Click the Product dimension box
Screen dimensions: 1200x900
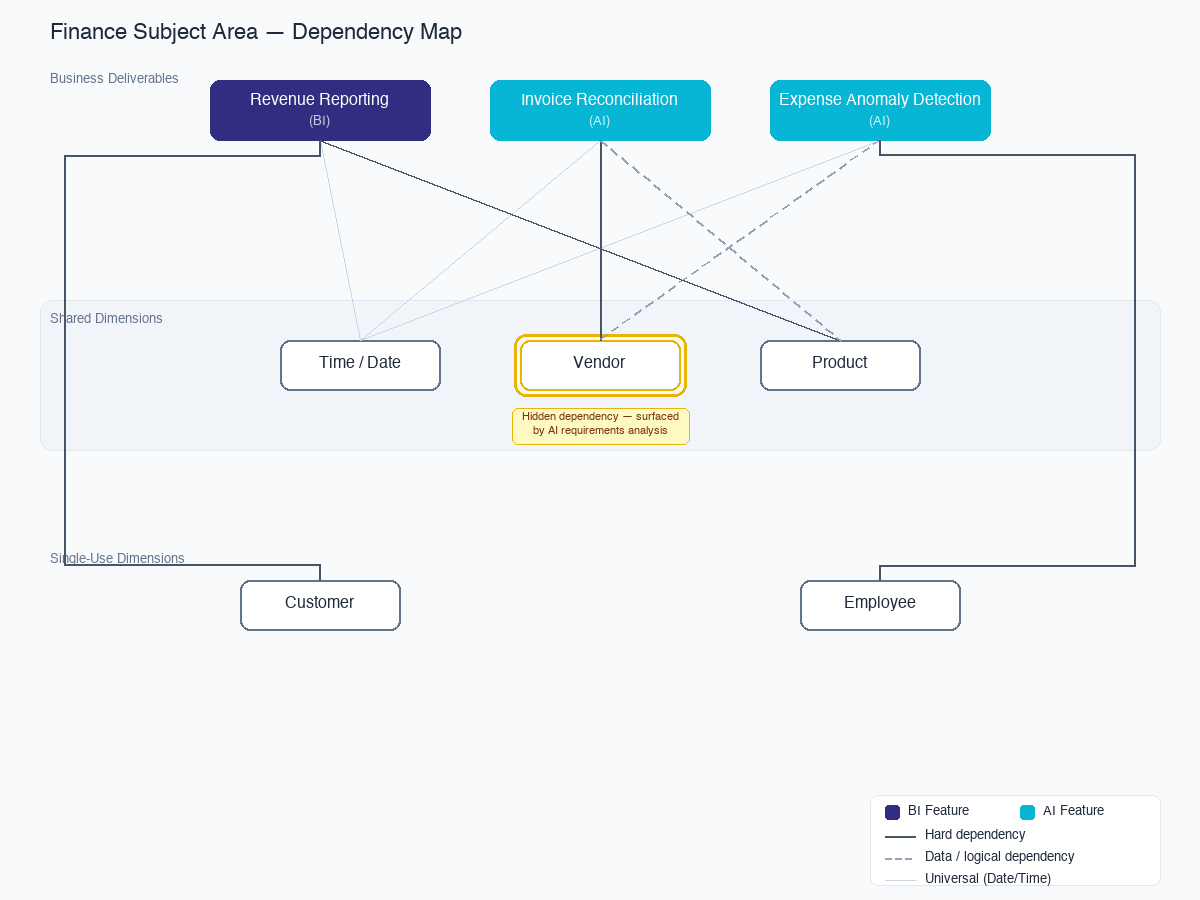click(840, 364)
